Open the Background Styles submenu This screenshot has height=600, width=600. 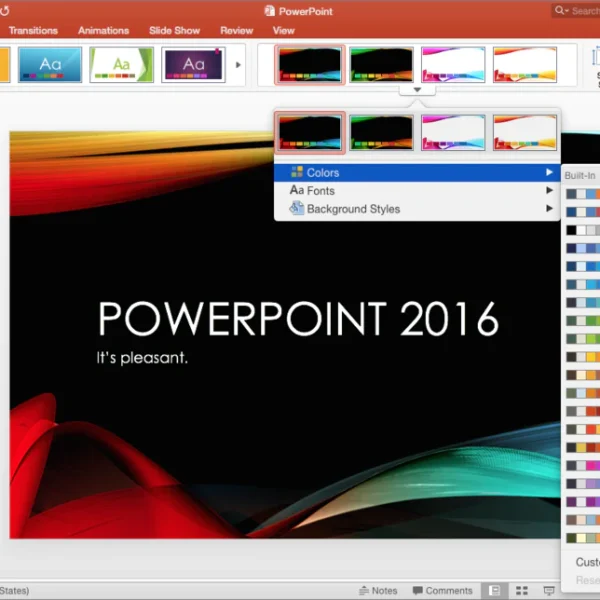tap(417, 209)
